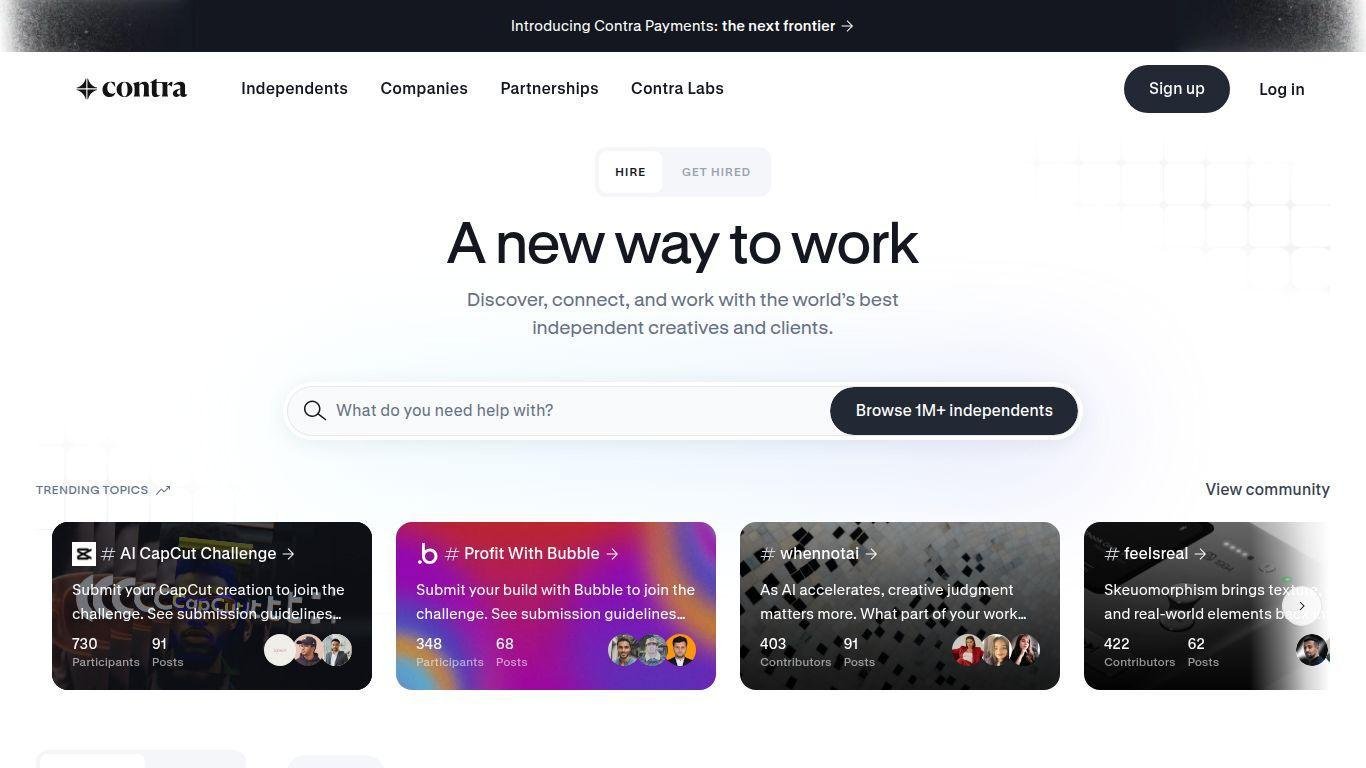The width and height of the screenshot is (1366, 768).
Task: Click the search magnifier icon
Action: pyautogui.click(x=315, y=411)
